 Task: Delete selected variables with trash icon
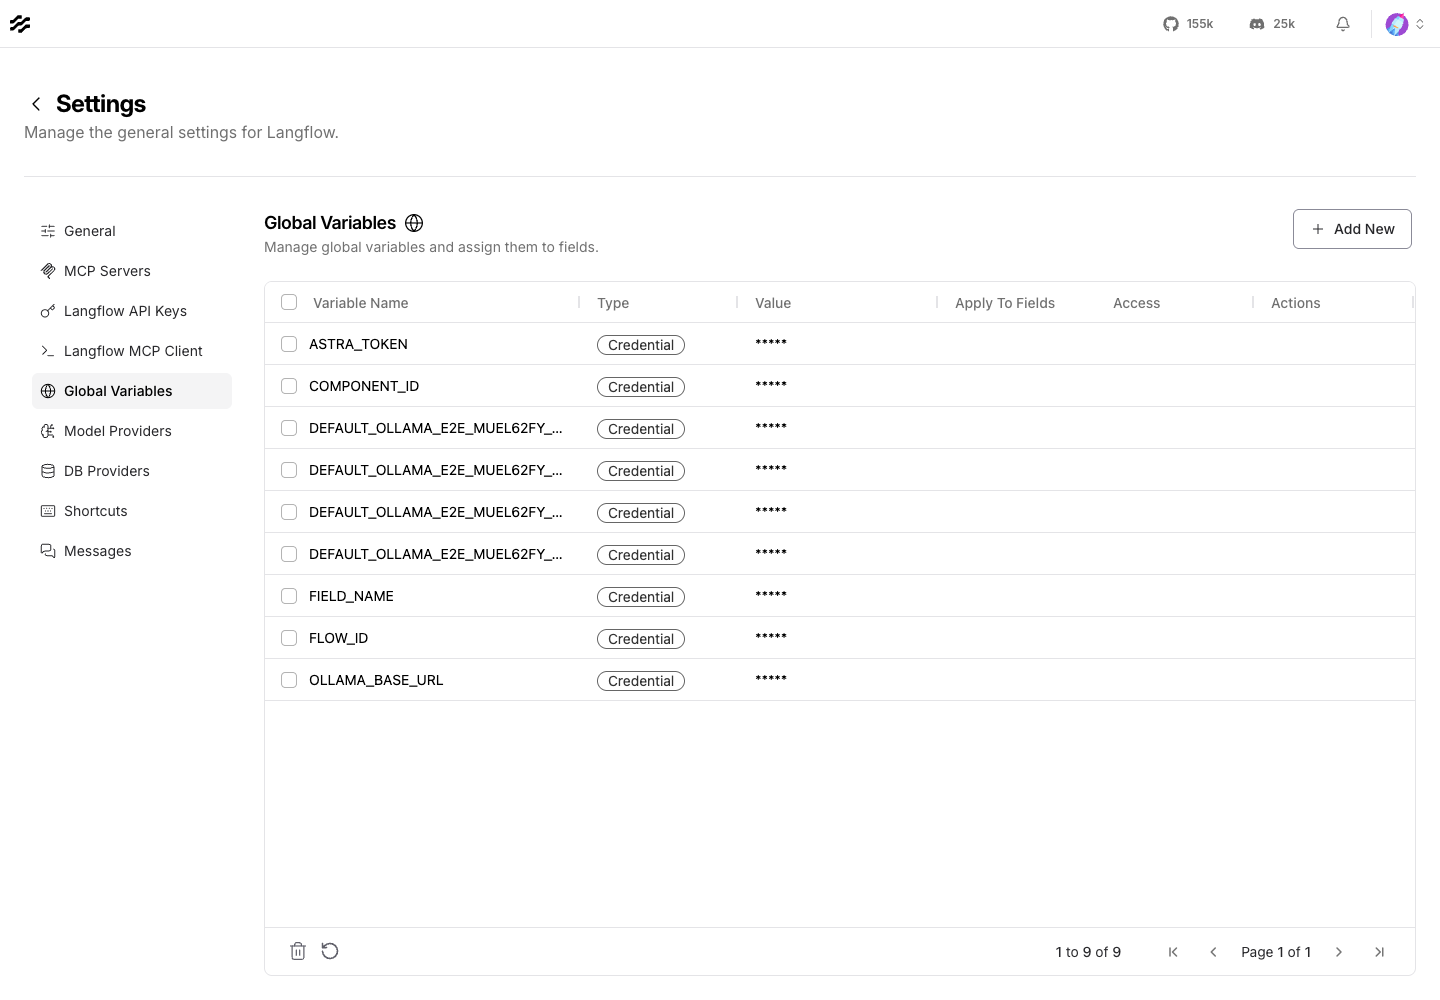[298, 951]
